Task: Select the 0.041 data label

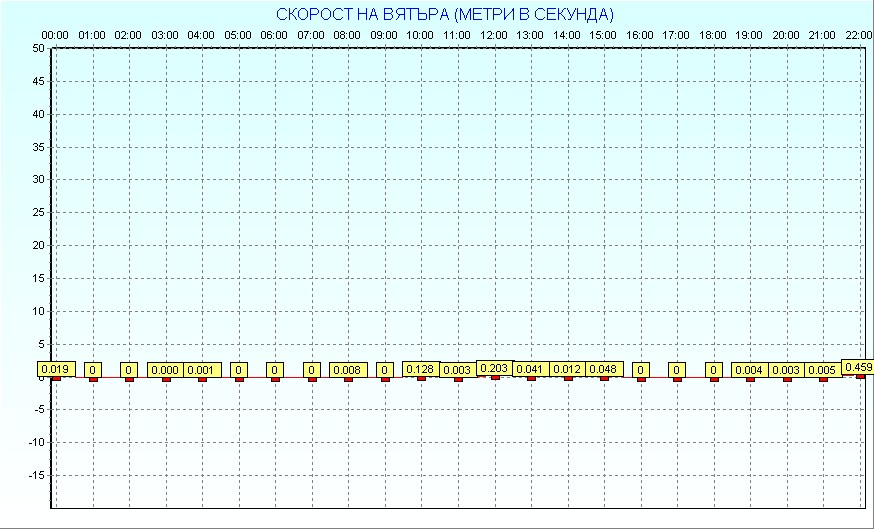Action: 530,369
